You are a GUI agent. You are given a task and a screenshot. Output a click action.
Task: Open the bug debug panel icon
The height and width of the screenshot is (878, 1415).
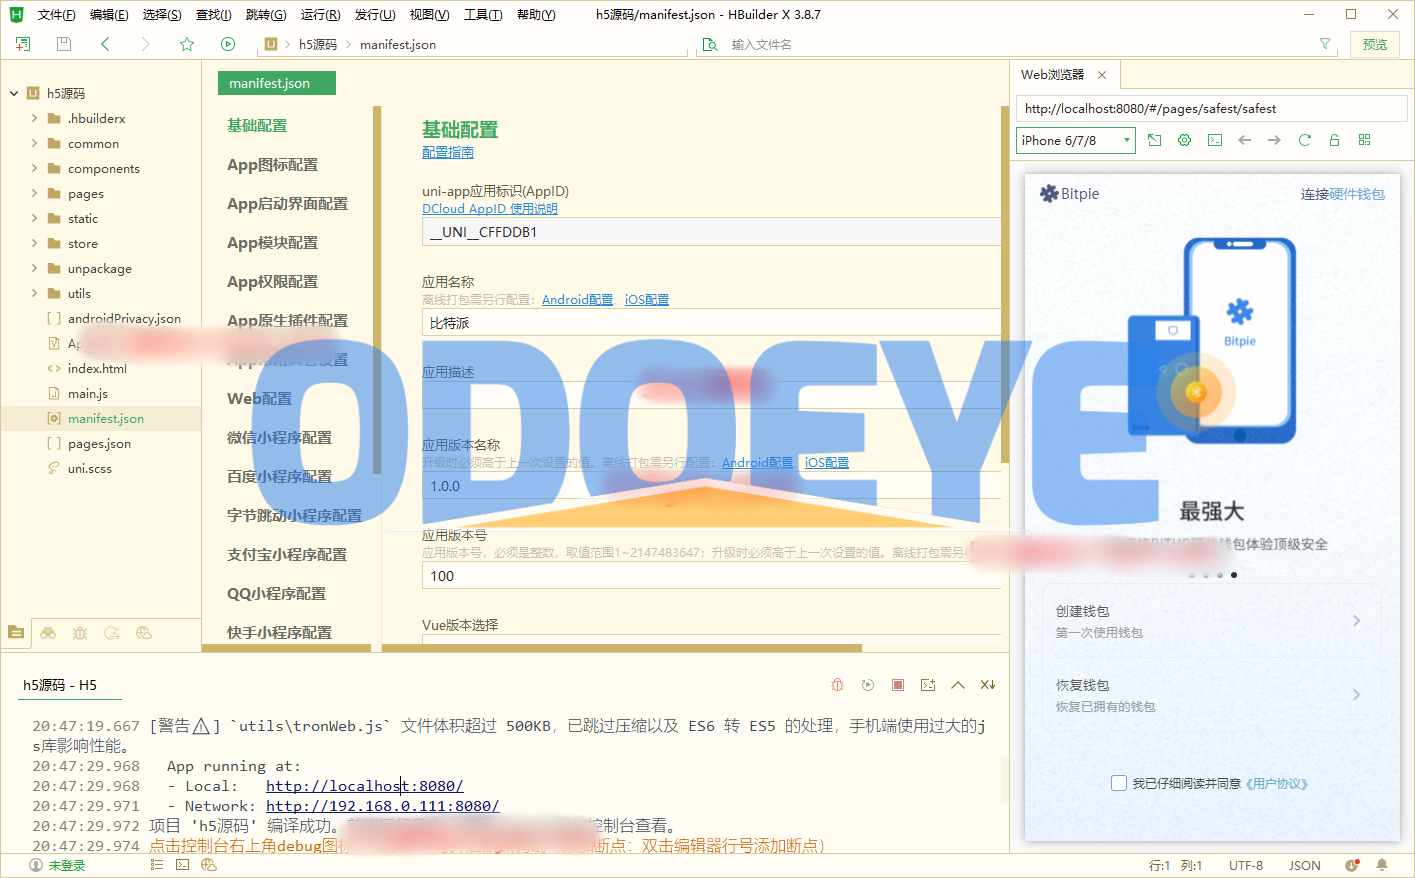[x=80, y=632]
